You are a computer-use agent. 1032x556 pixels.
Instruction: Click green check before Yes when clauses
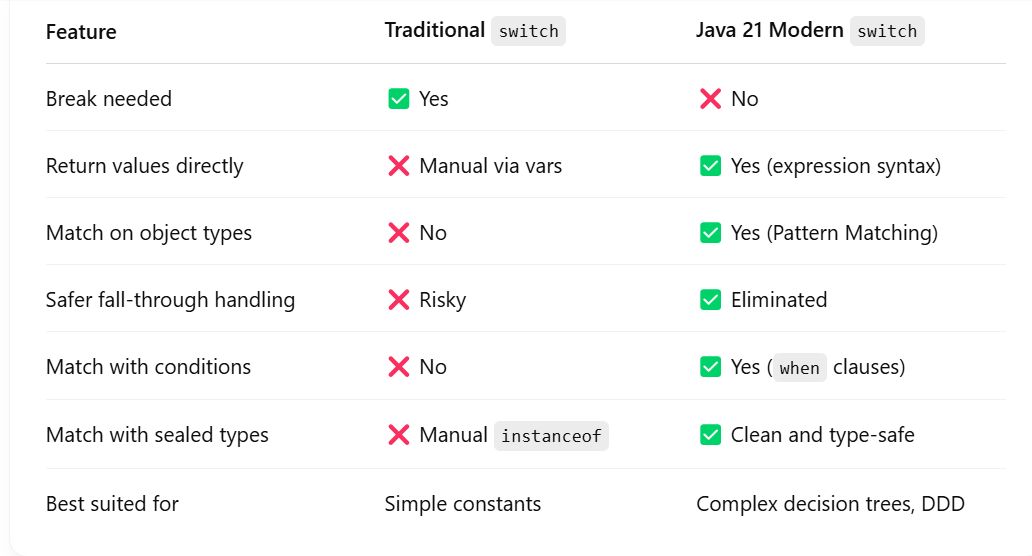point(710,366)
